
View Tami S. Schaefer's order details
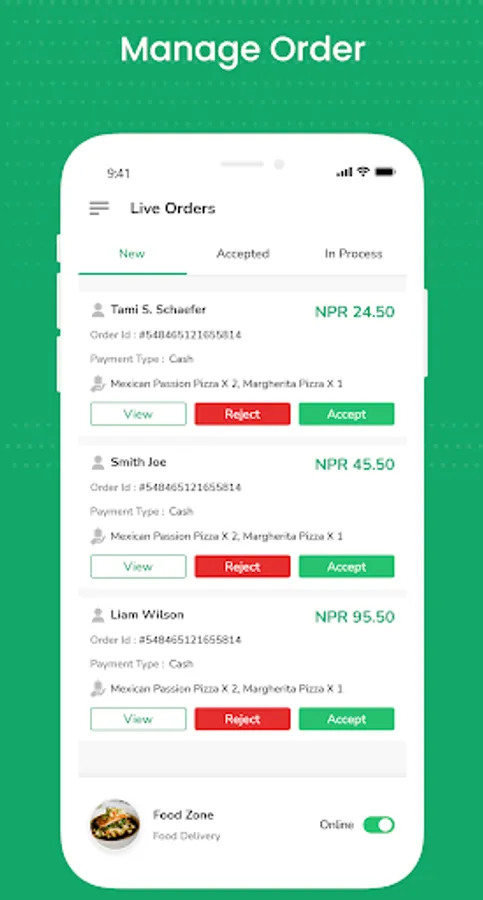pyautogui.click(x=138, y=414)
